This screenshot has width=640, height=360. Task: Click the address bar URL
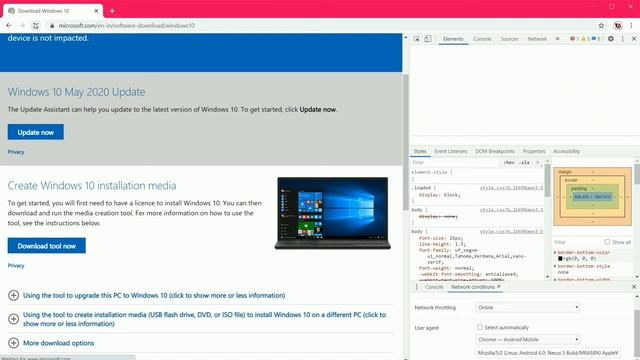tap(127, 25)
